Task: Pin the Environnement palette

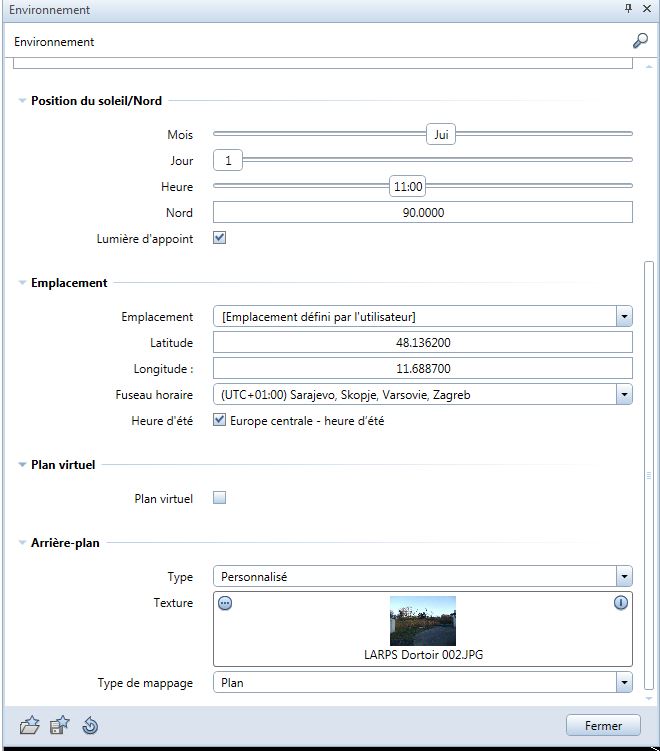Action: pos(628,8)
